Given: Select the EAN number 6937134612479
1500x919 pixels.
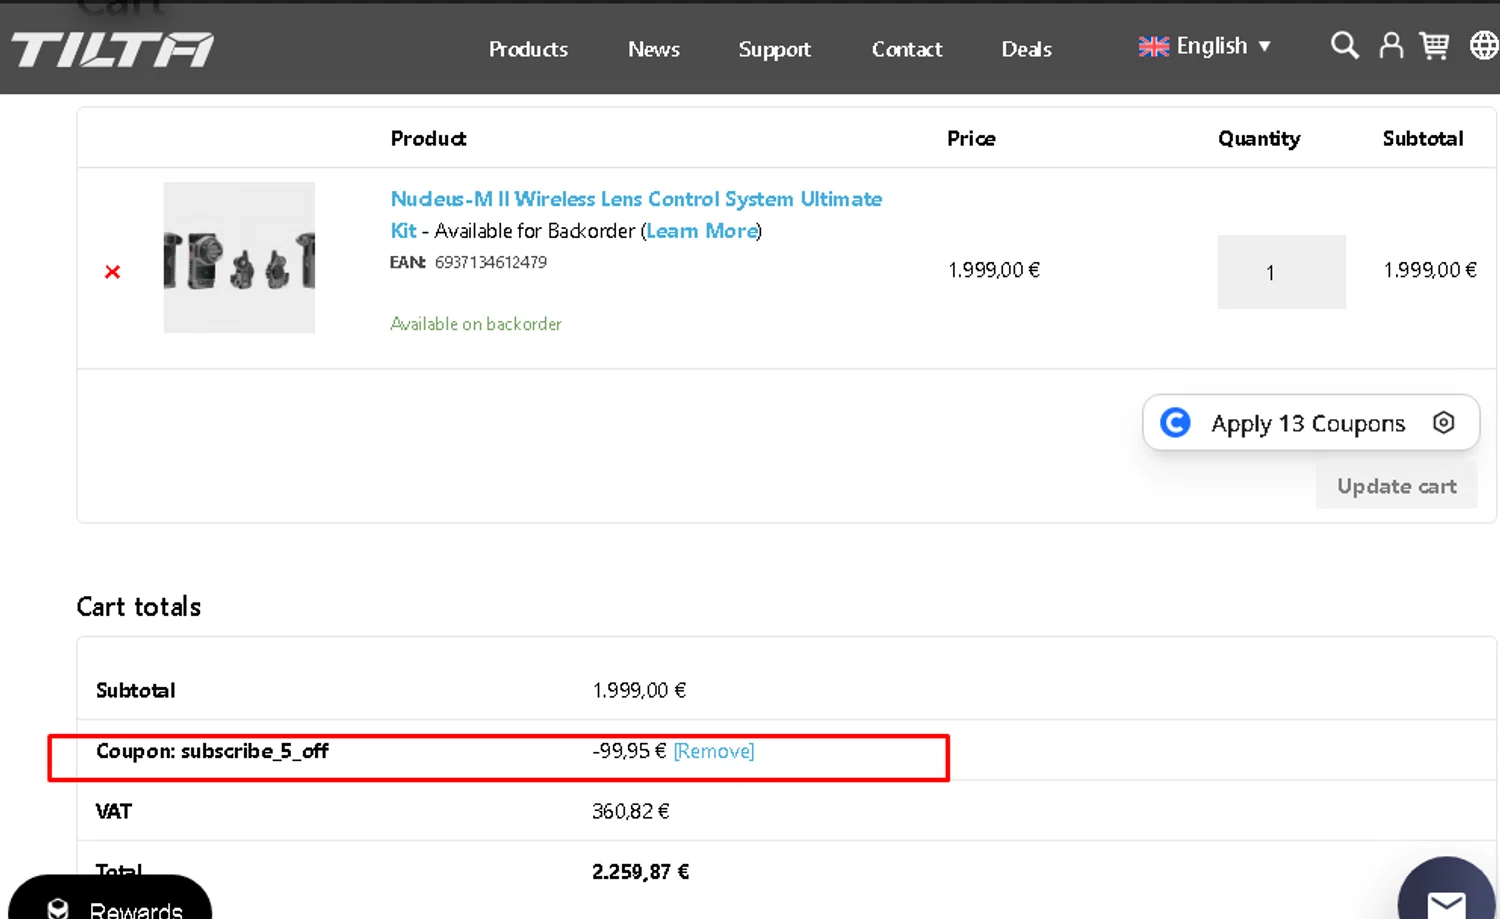Looking at the screenshot, I should click(x=491, y=262).
